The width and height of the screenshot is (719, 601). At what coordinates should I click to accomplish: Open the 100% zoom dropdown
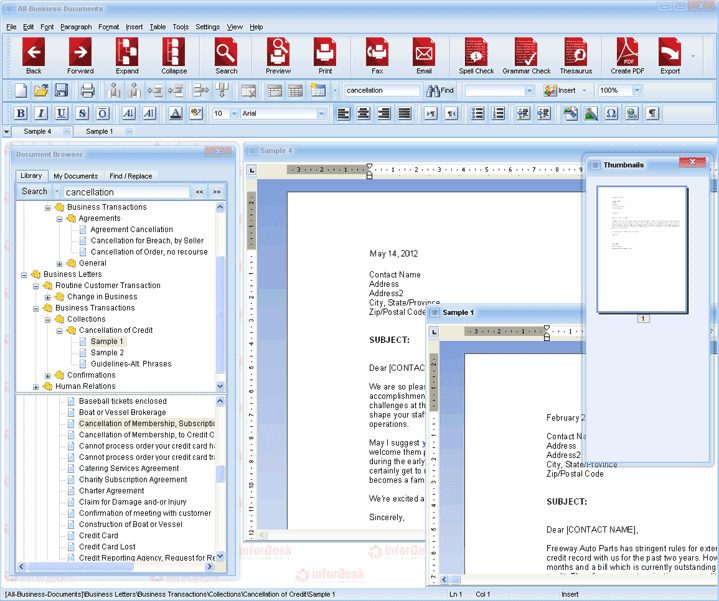pos(637,91)
